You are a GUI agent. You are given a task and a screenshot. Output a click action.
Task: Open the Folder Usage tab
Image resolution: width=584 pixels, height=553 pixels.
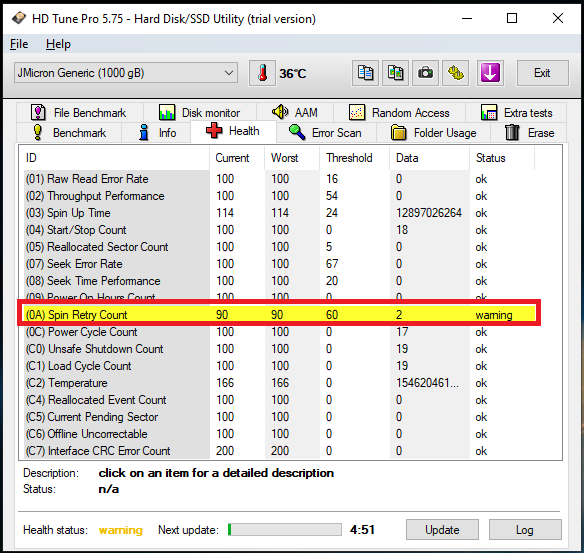(x=434, y=133)
